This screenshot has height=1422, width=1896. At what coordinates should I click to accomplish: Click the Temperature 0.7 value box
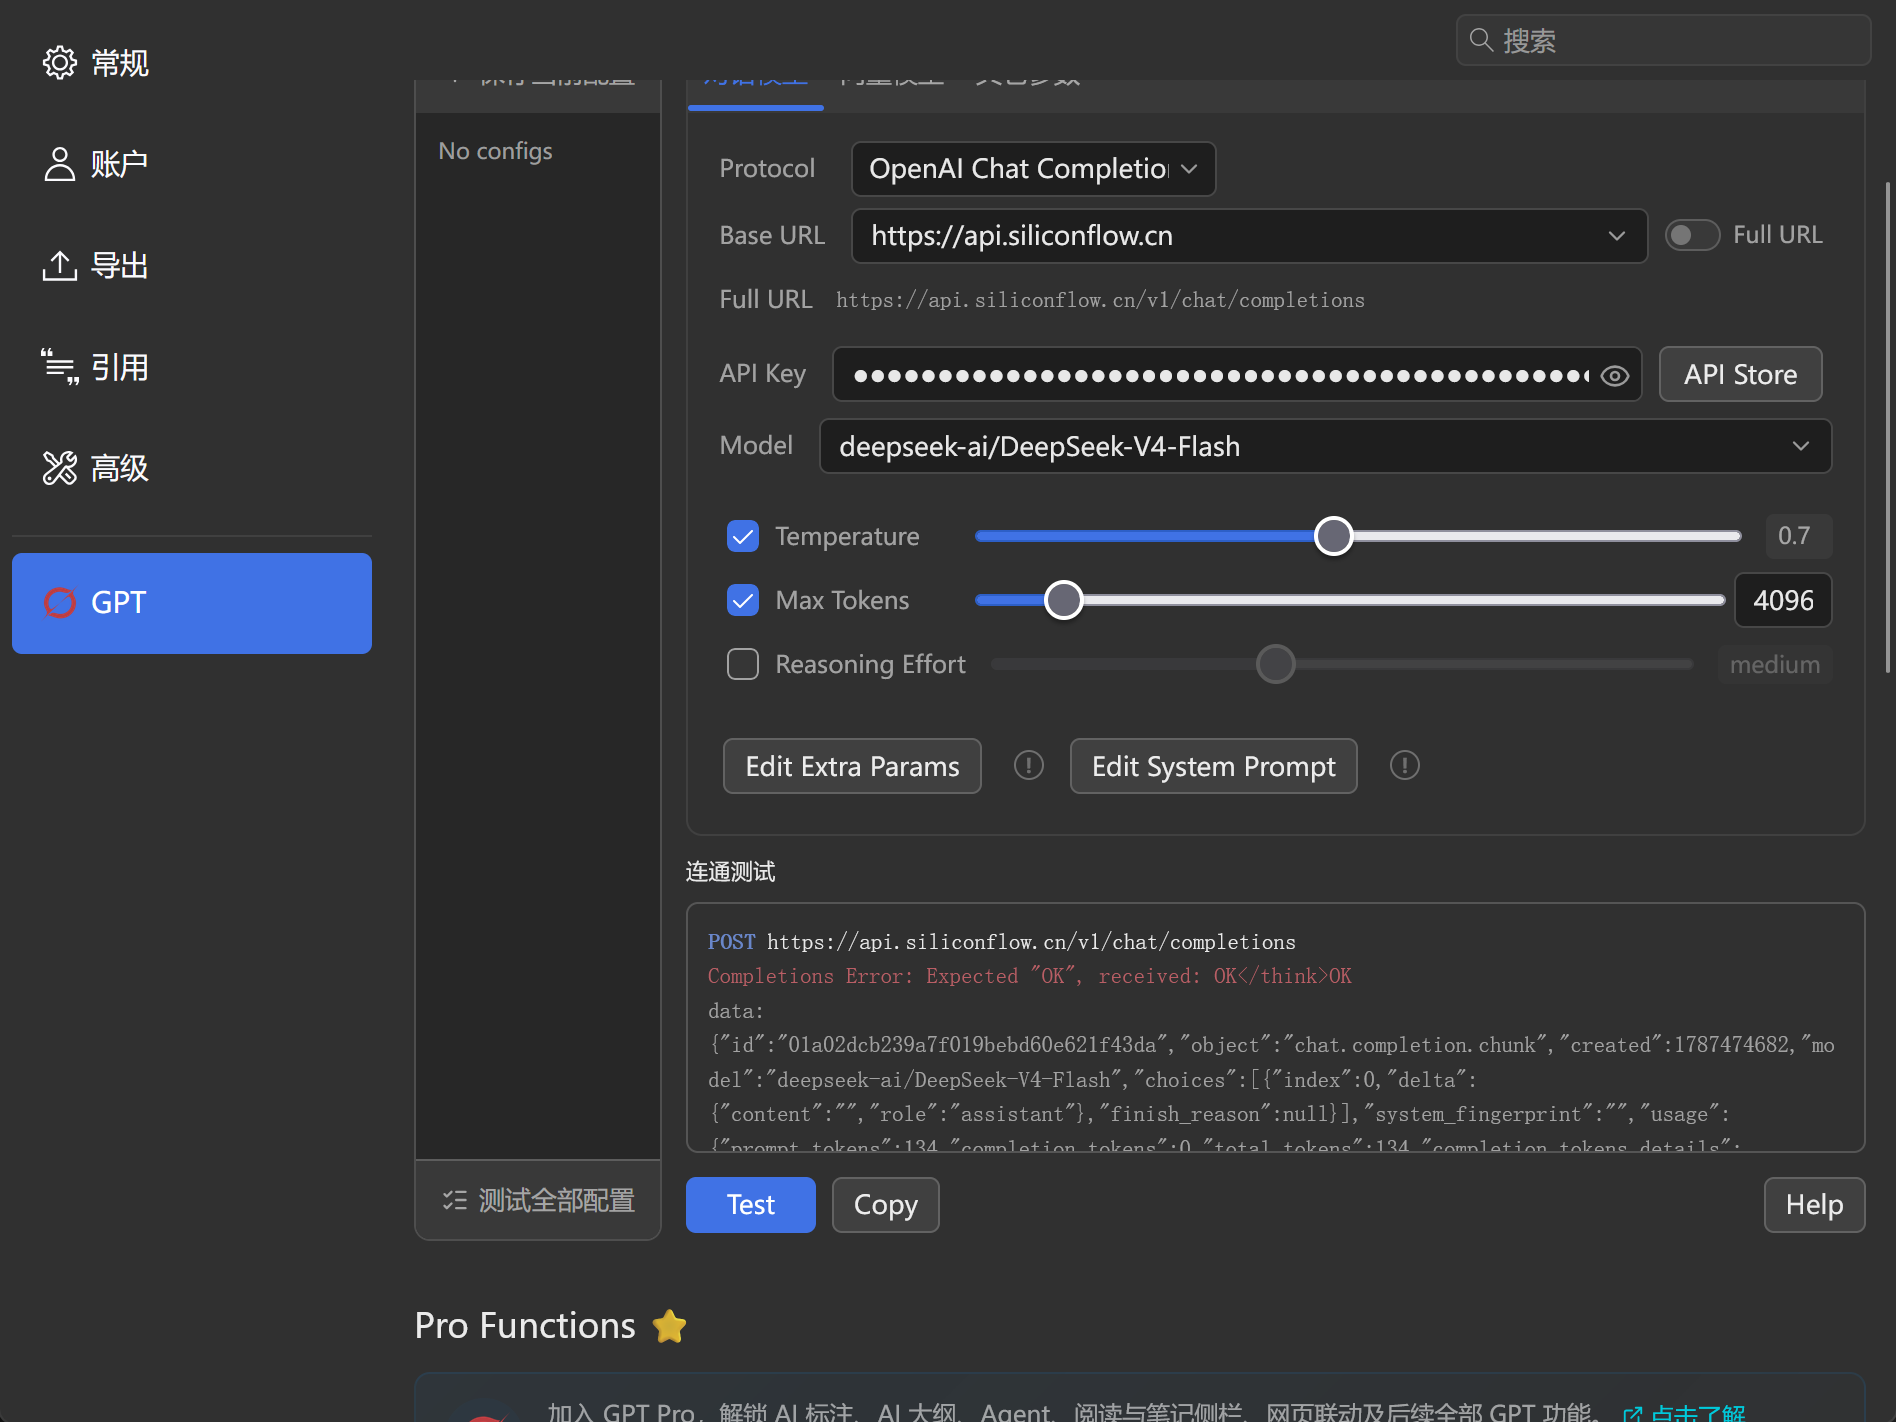[x=1797, y=536]
